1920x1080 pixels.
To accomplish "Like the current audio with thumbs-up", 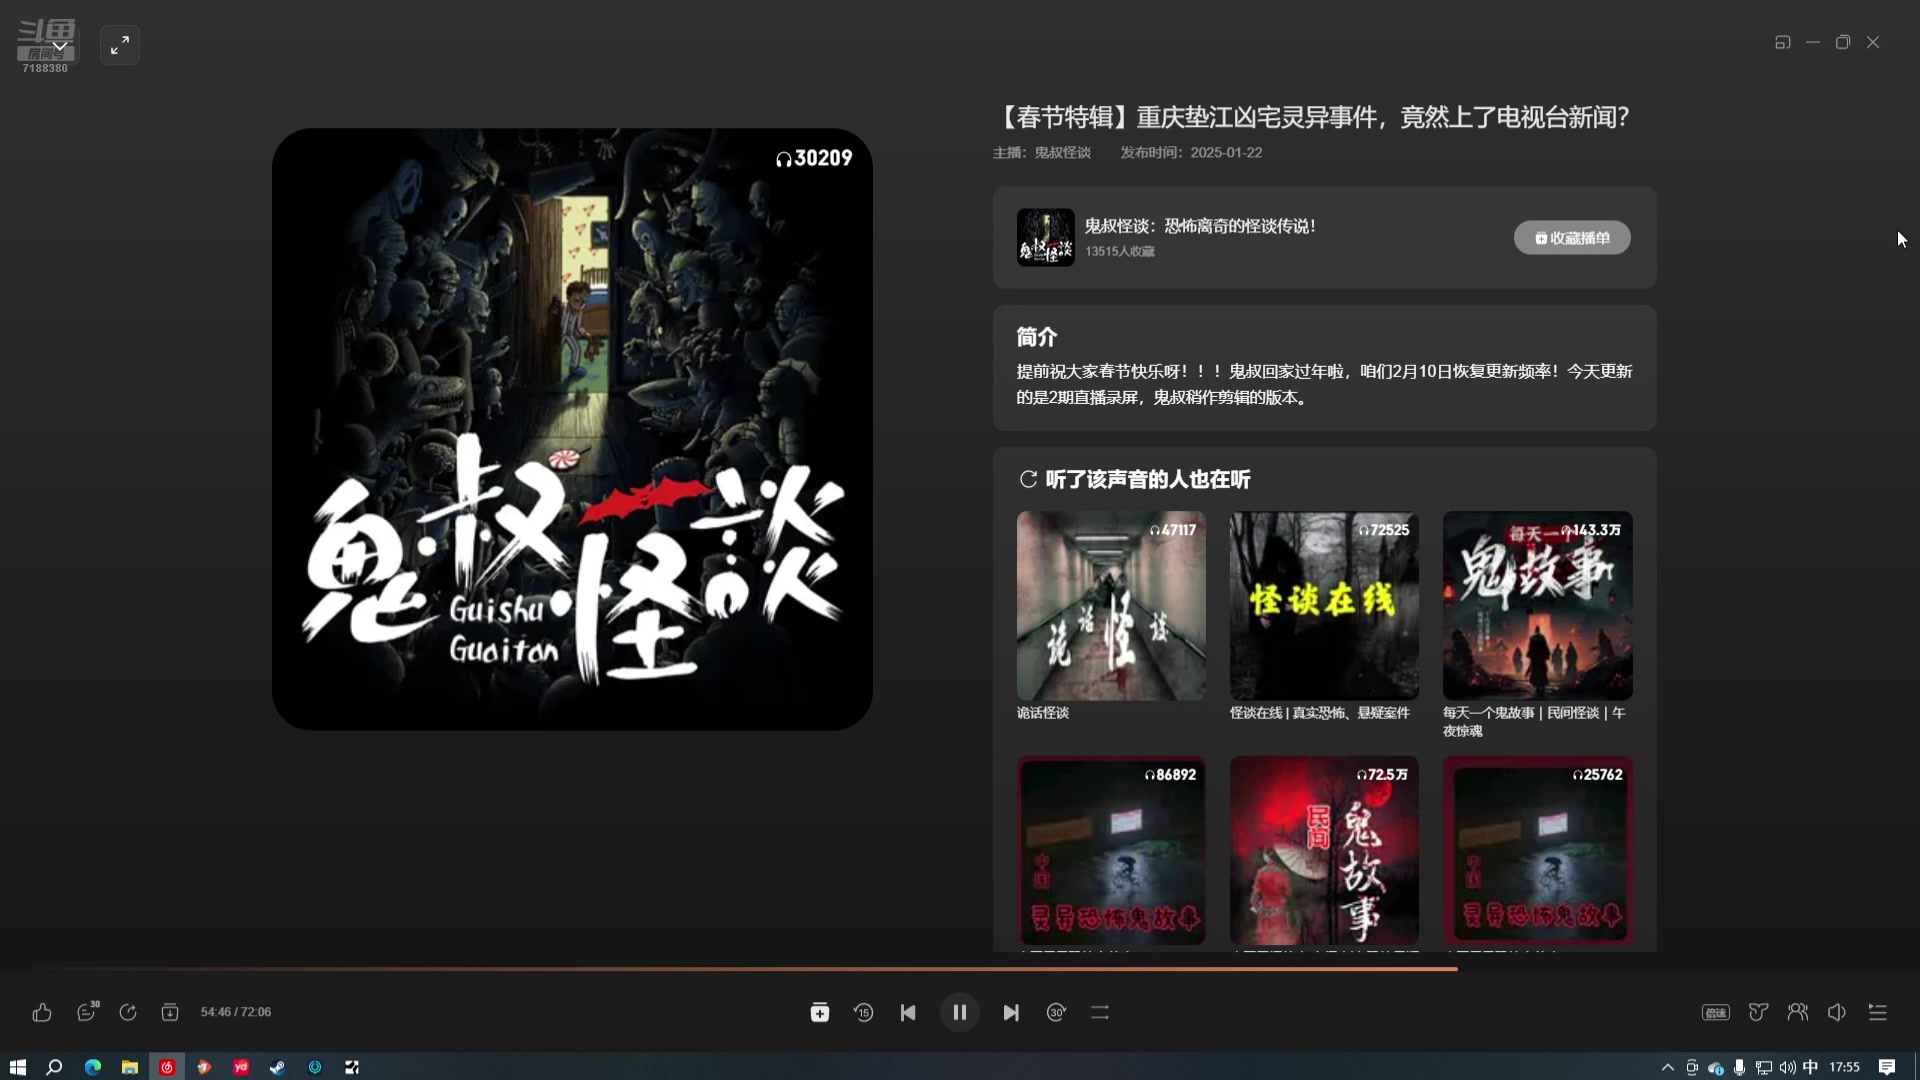I will pos(42,1012).
